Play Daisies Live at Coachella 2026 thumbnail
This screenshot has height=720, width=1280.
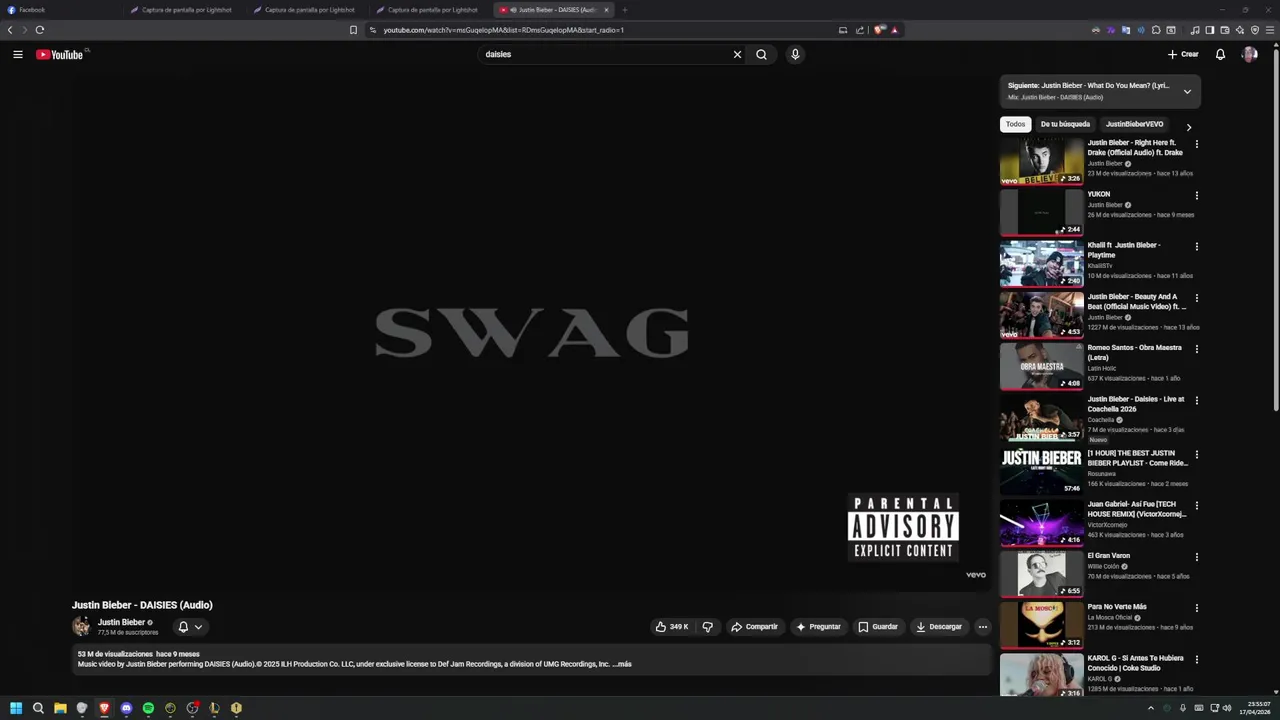pyautogui.click(x=1042, y=418)
